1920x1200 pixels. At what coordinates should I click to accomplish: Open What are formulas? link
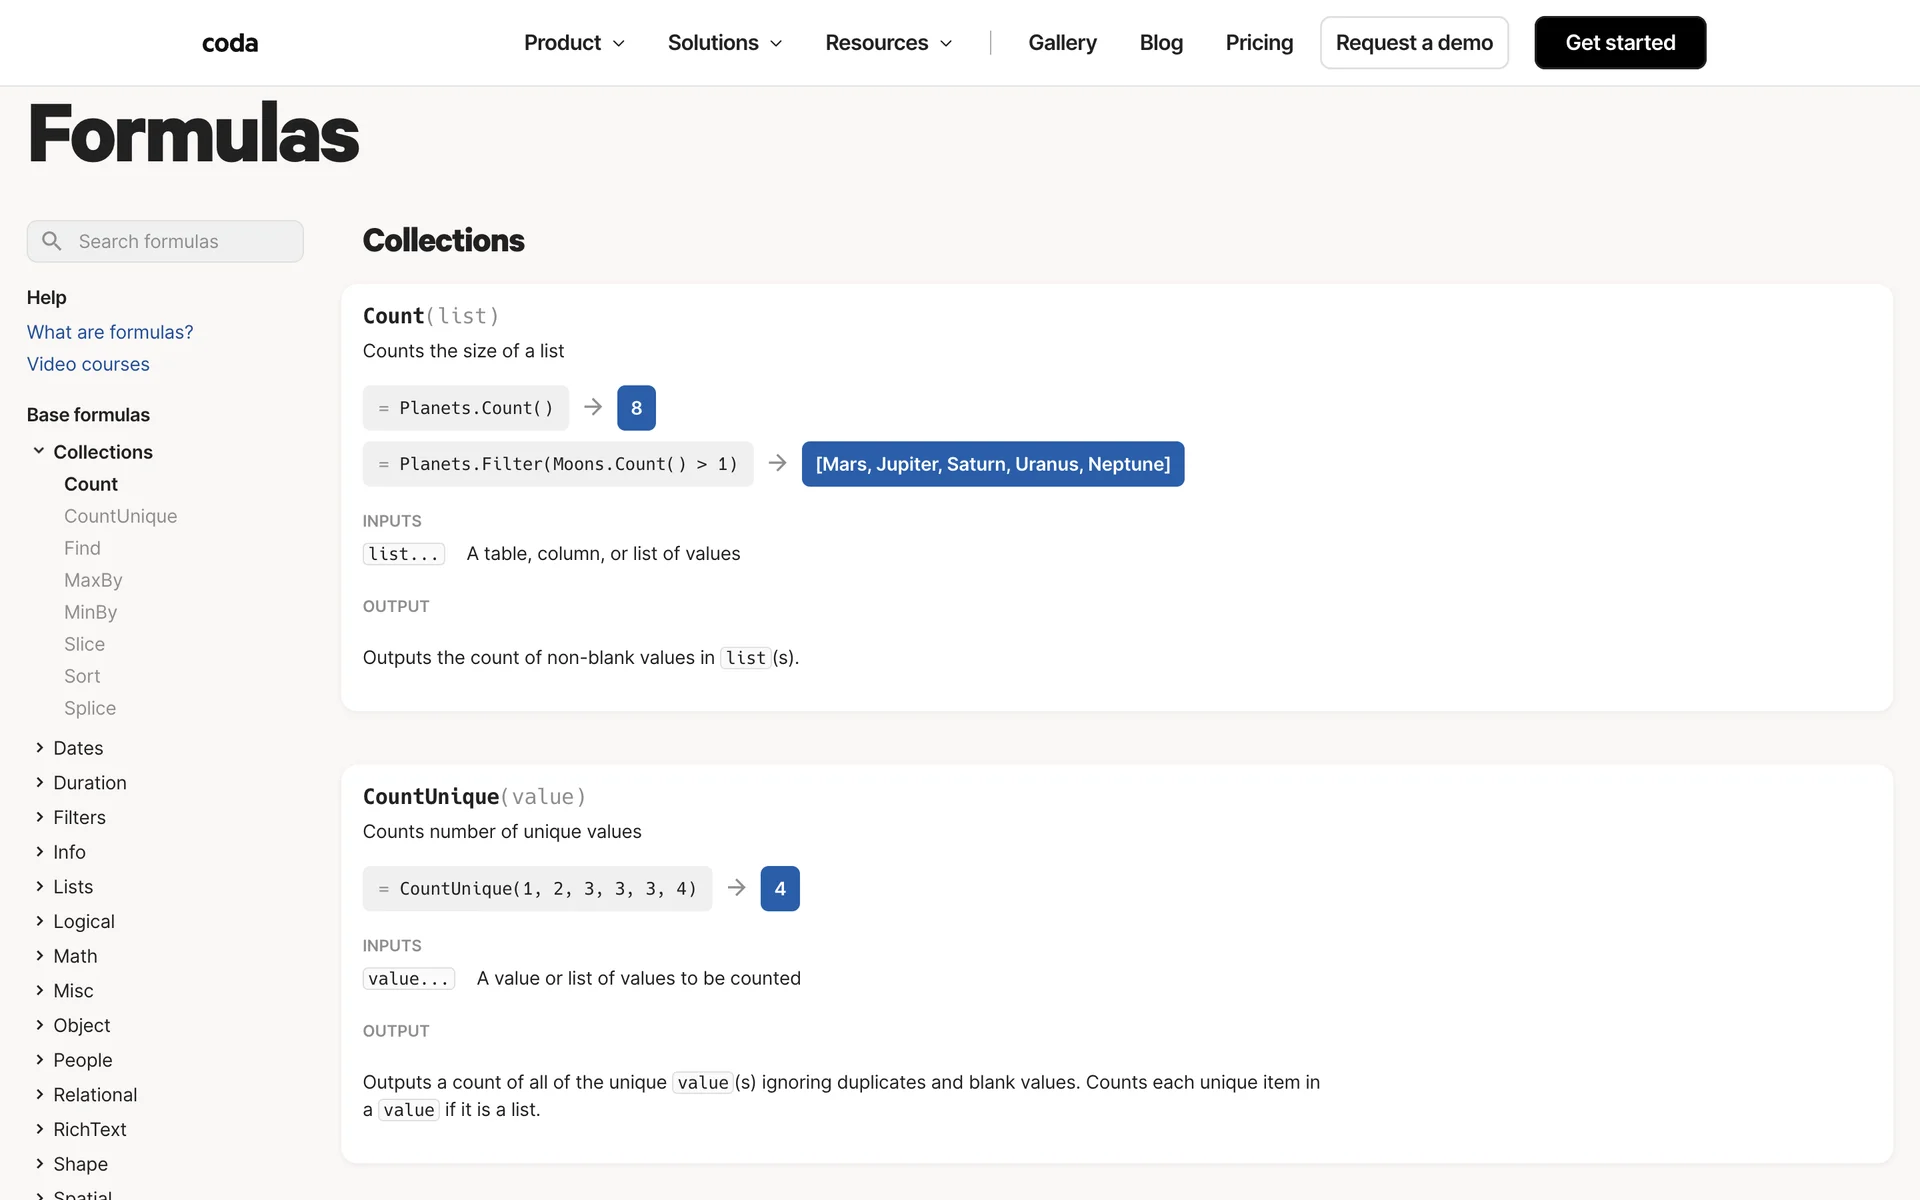pos(110,332)
